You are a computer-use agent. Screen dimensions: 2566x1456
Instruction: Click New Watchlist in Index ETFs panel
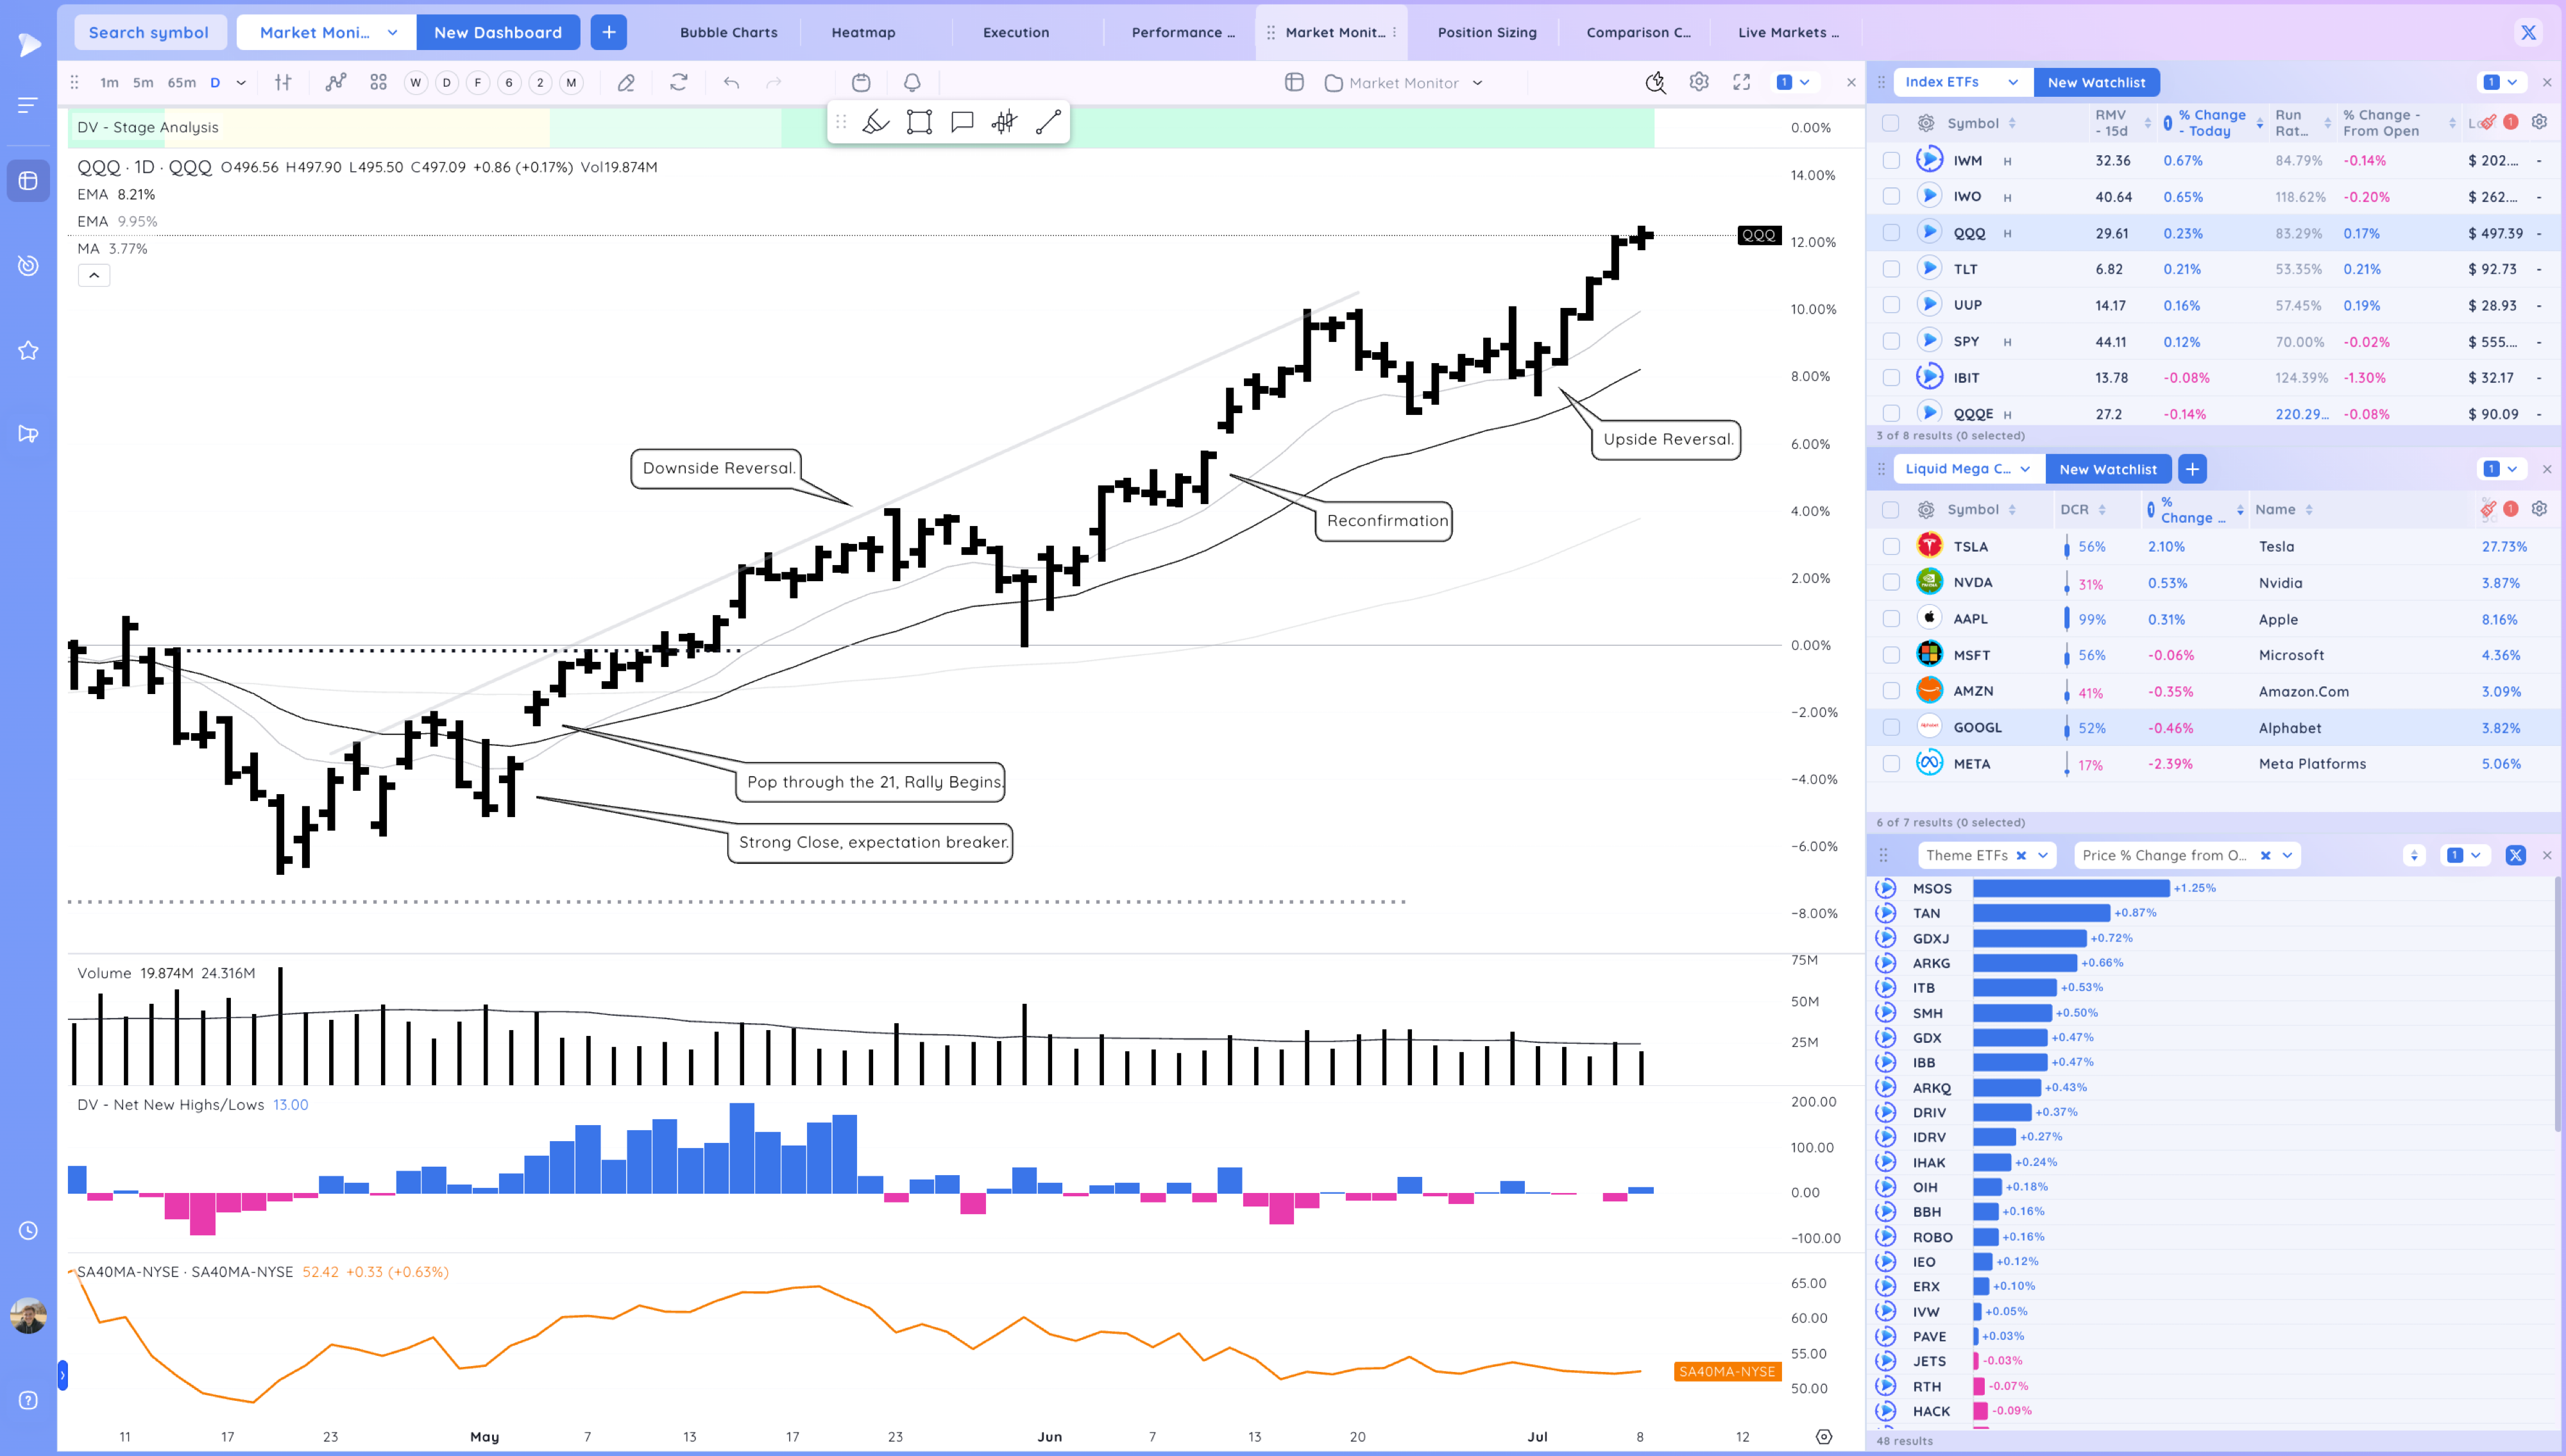coord(2096,82)
